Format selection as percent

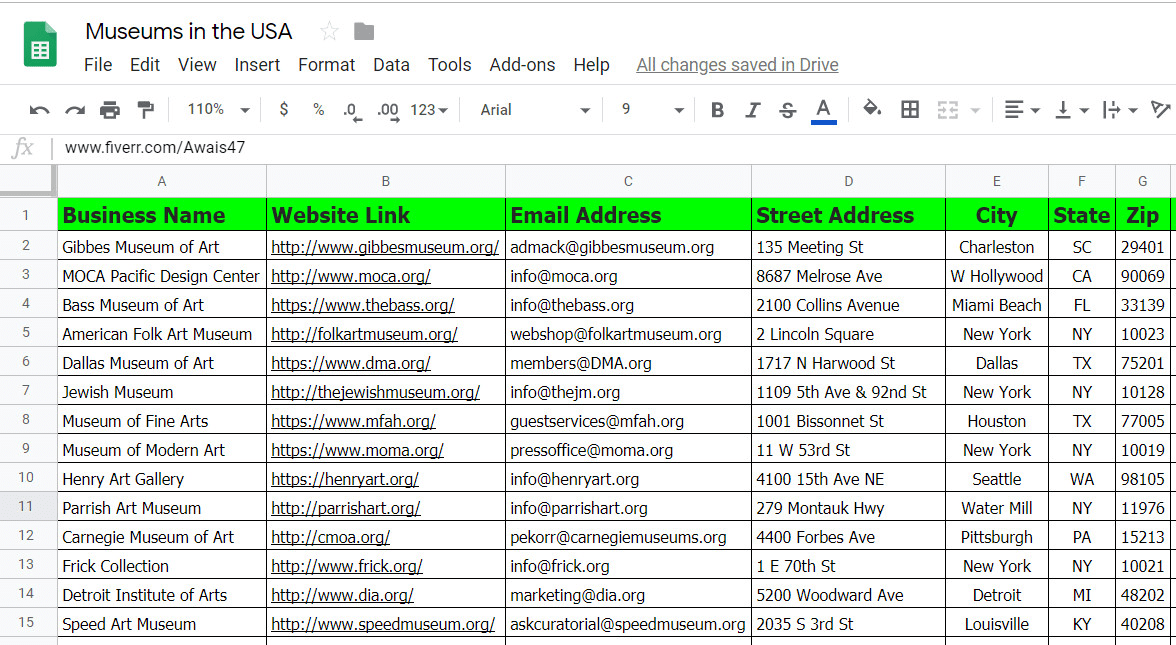tap(318, 109)
